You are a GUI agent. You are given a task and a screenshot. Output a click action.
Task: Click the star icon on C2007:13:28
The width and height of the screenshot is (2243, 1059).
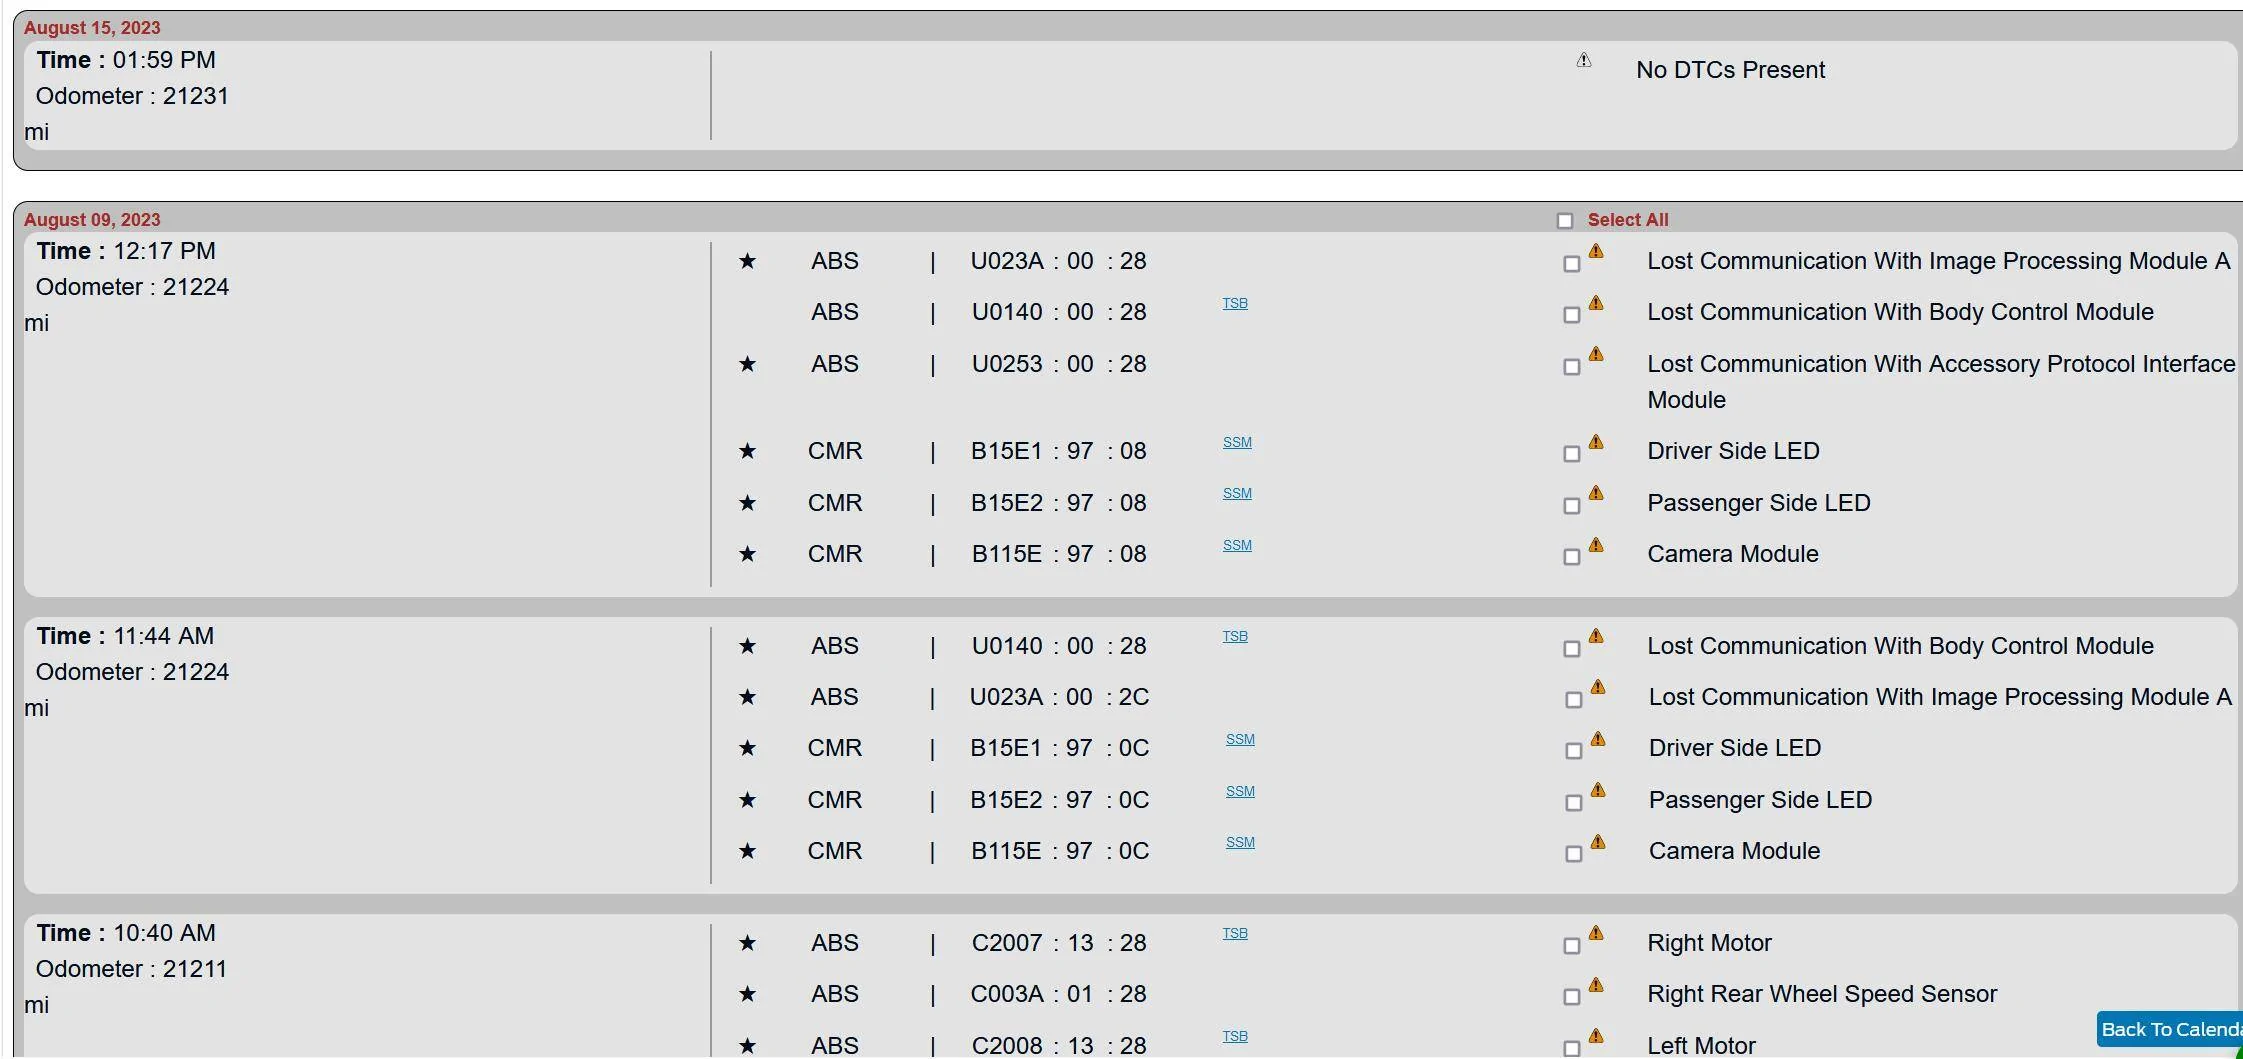point(747,943)
